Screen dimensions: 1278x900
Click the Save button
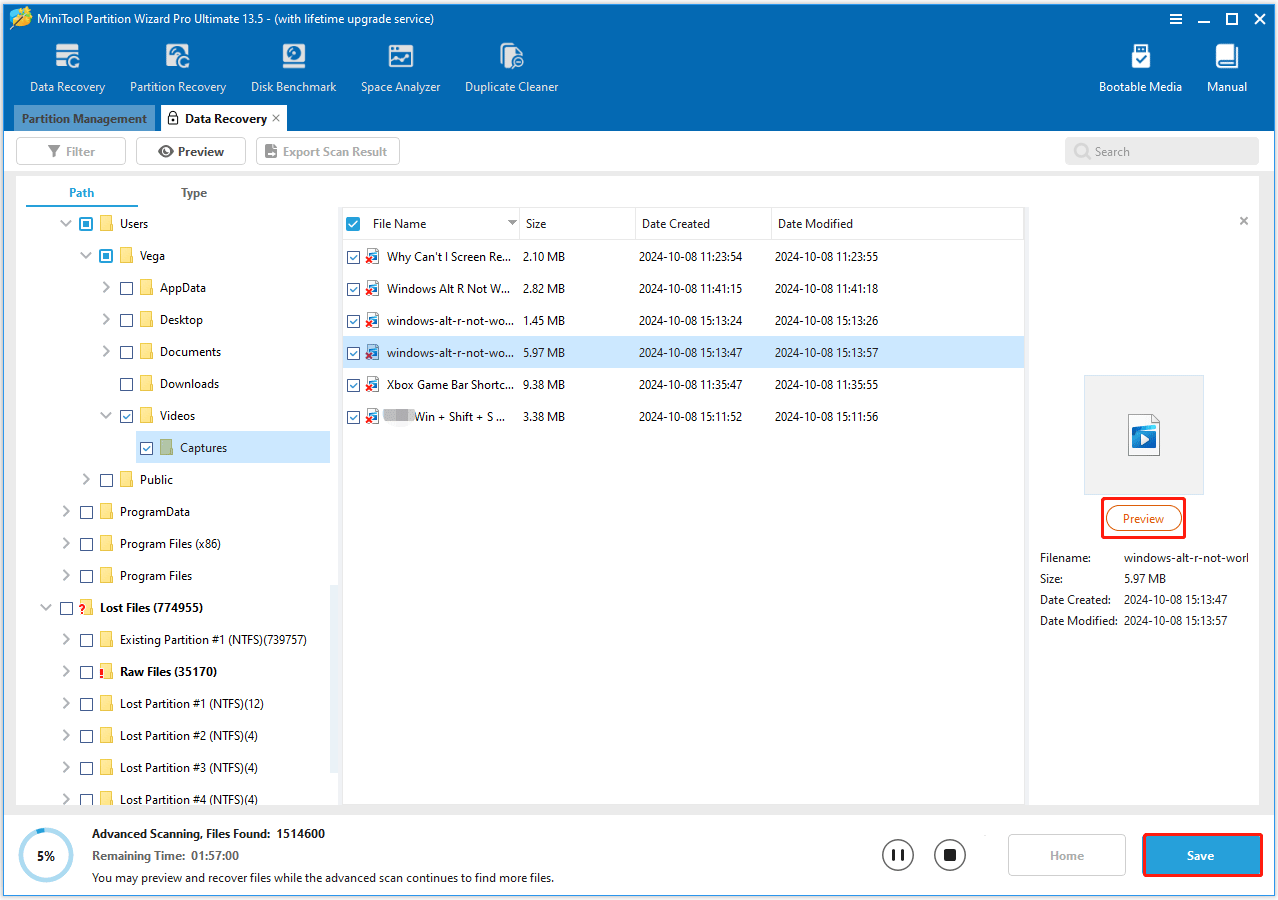(x=1201, y=855)
